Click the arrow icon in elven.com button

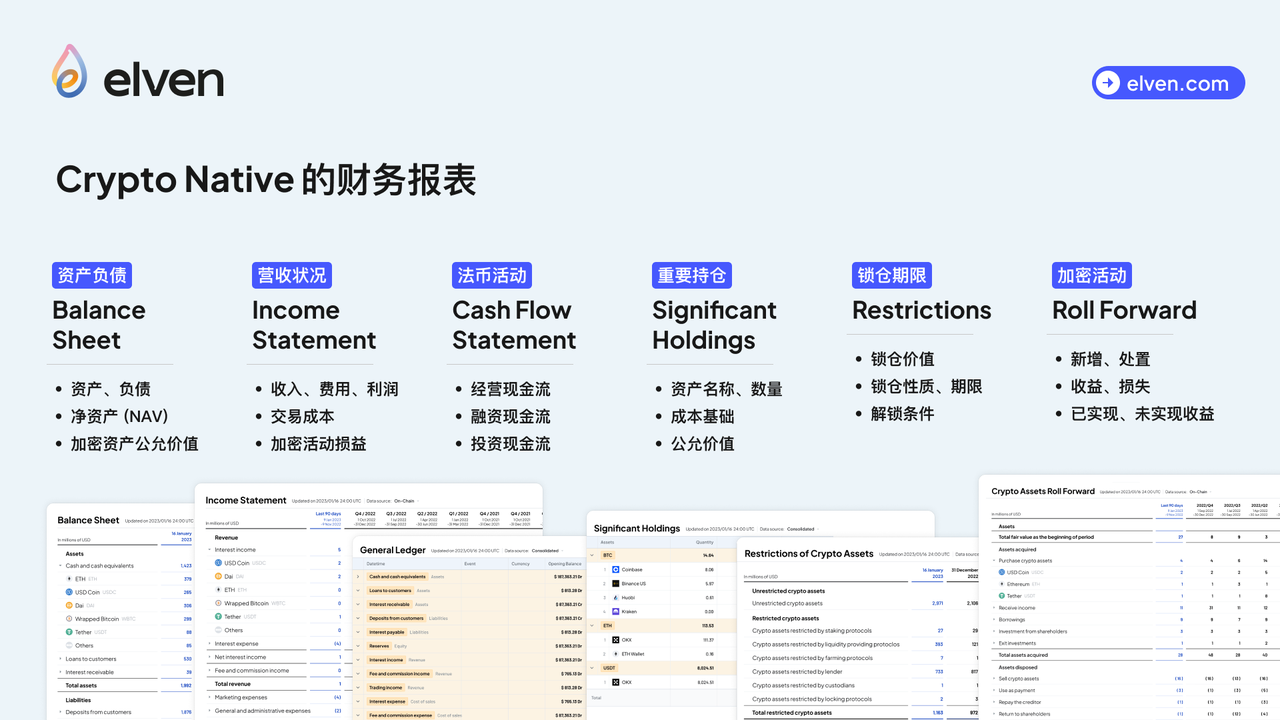tap(1107, 83)
